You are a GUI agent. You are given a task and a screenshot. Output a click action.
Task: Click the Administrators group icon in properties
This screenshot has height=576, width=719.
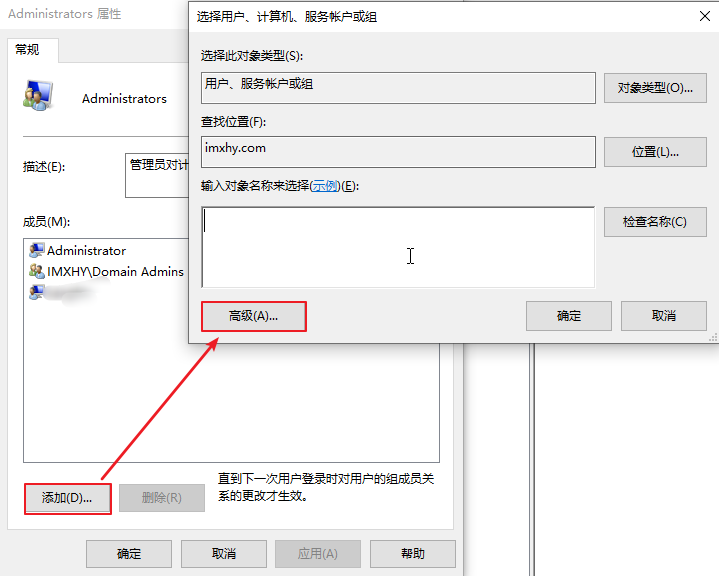38,94
